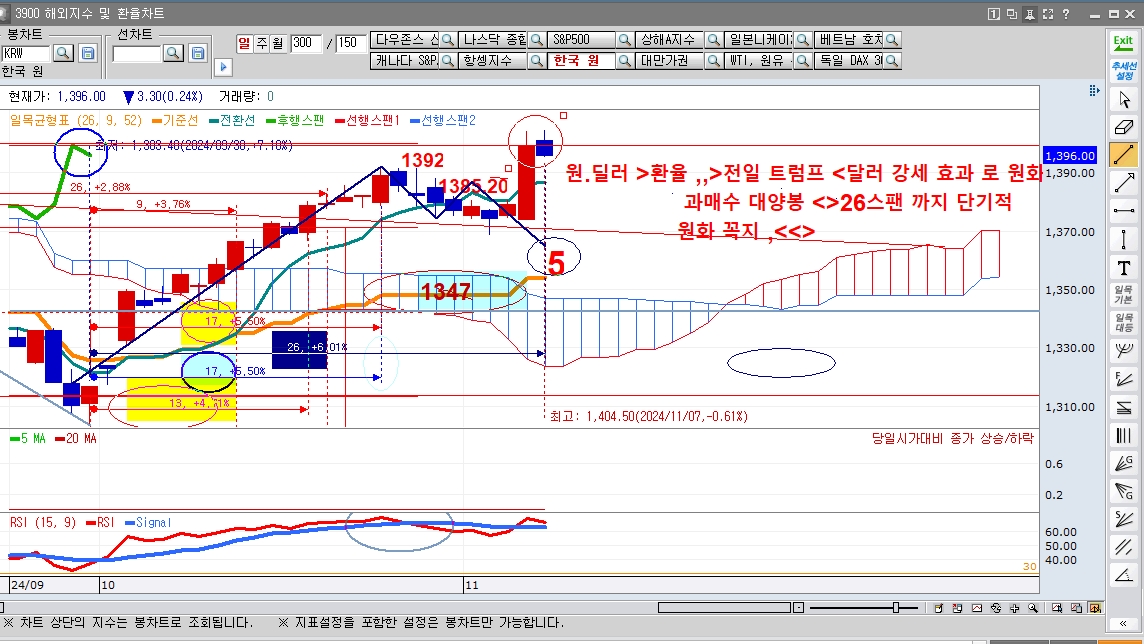The image size is (1144, 644).
Task: Open search beside 대만가권 slot
Action: pyautogui.click(x=714, y=61)
